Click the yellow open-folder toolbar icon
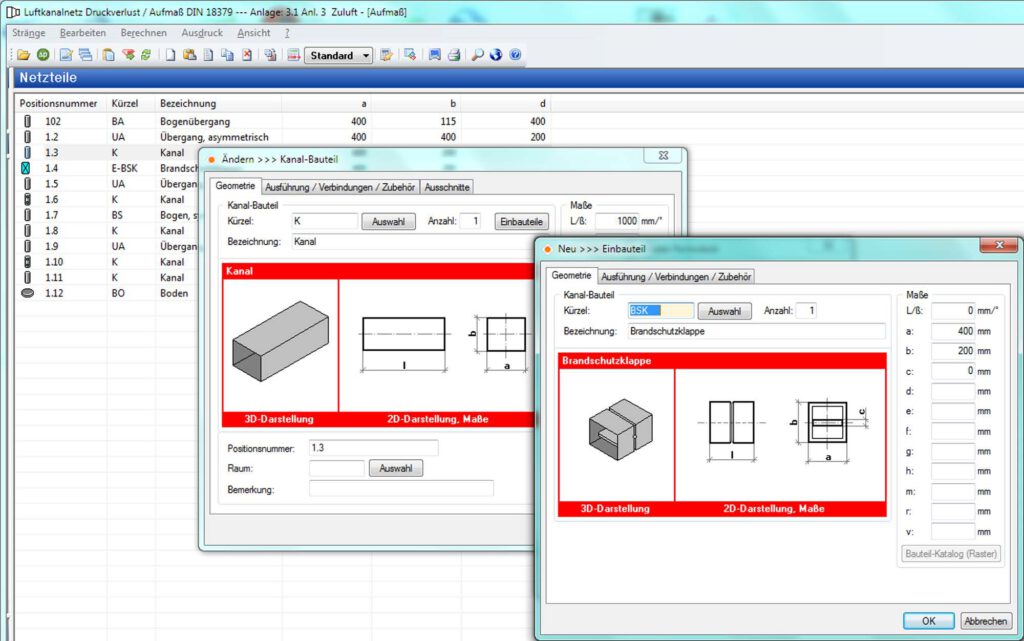This screenshot has height=641, width=1024. (x=24, y=55)
